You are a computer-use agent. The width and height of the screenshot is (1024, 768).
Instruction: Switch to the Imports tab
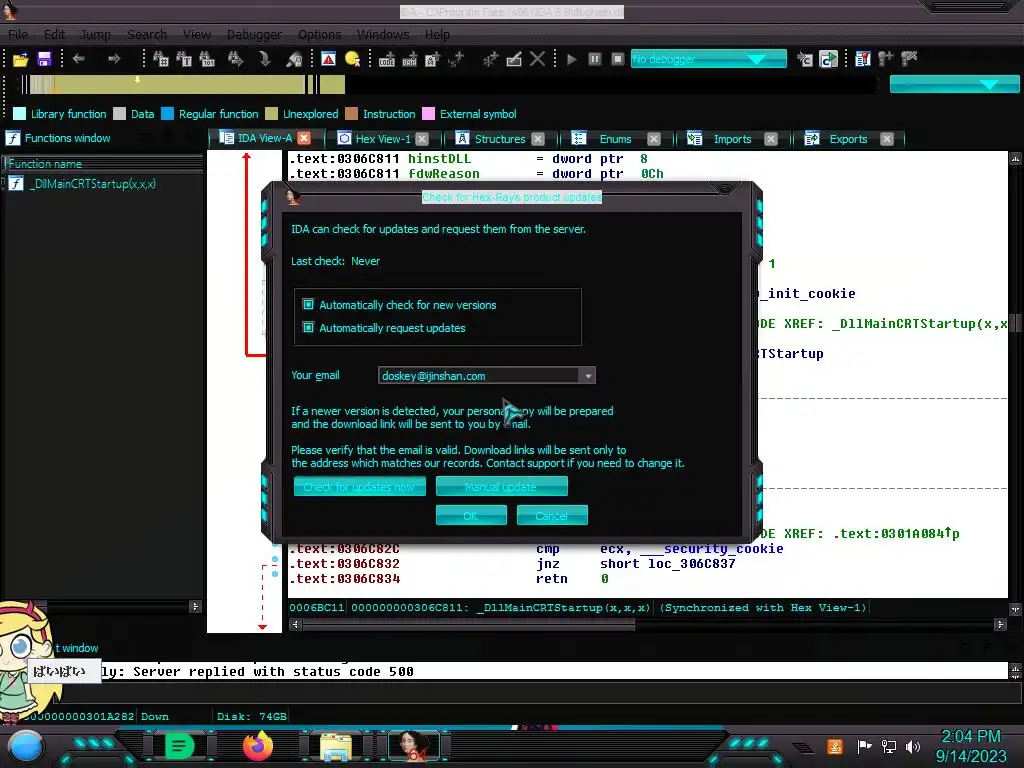732,139
